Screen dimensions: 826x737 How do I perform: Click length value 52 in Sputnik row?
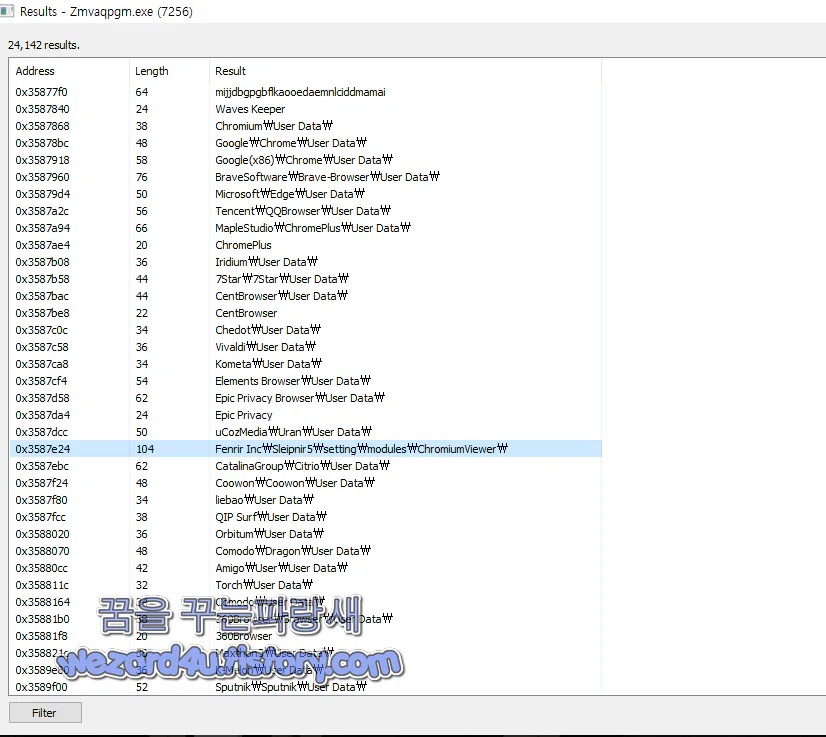click(x=142, y=687)
